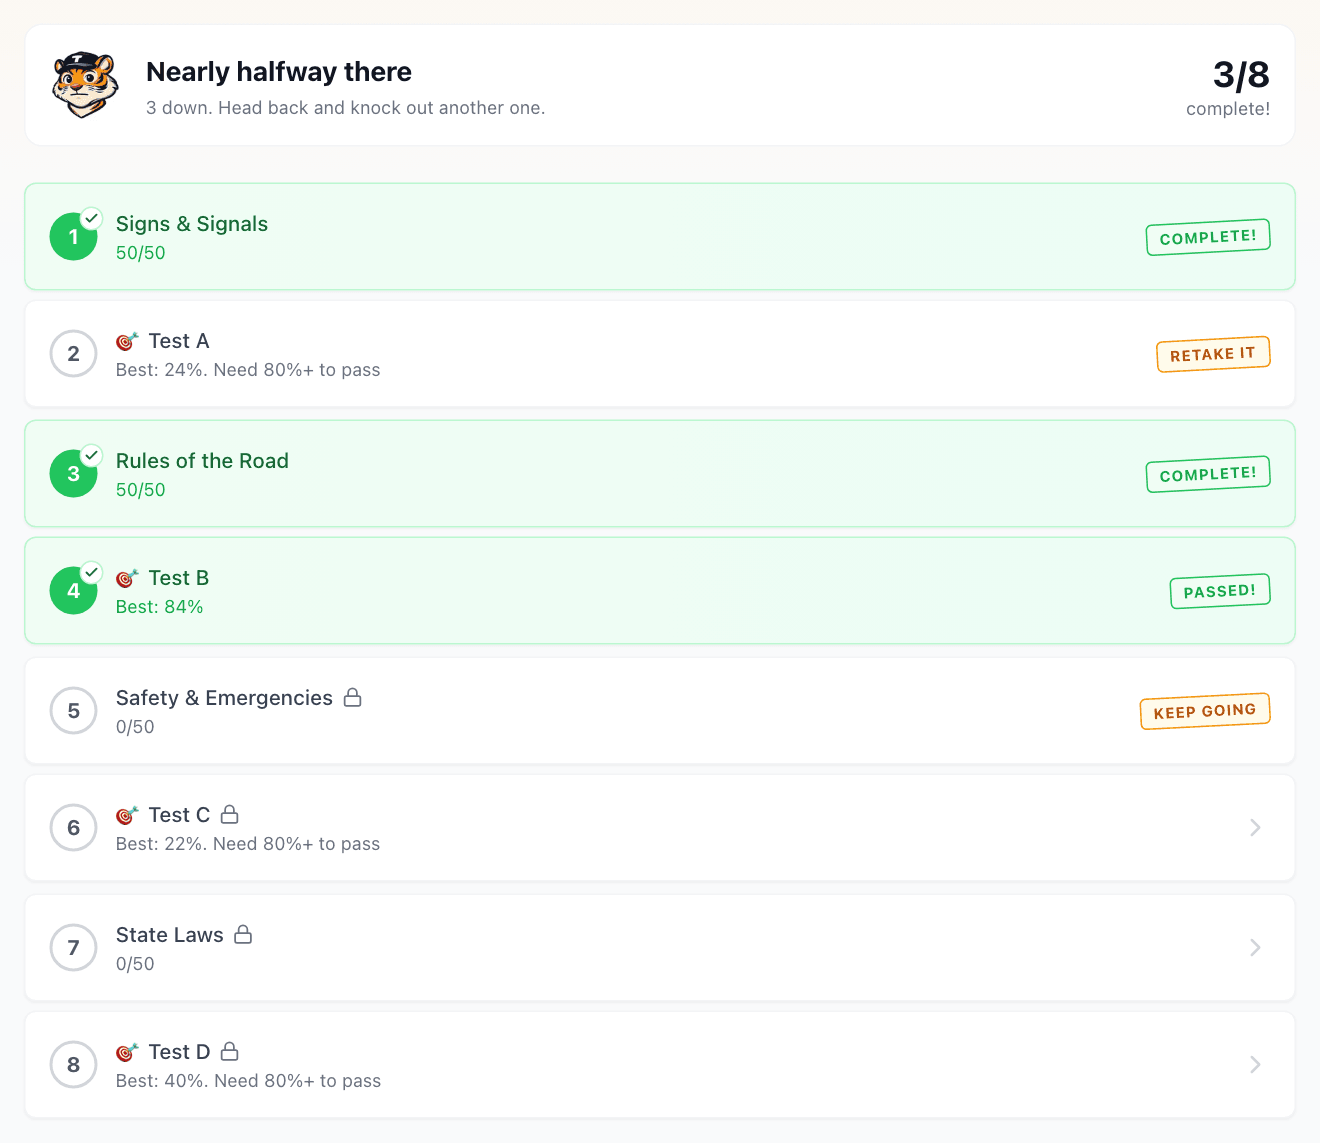This screenshot has width=1320, height=1143.
Task: Select the State Laws title
Action: (x=170, y=935)
